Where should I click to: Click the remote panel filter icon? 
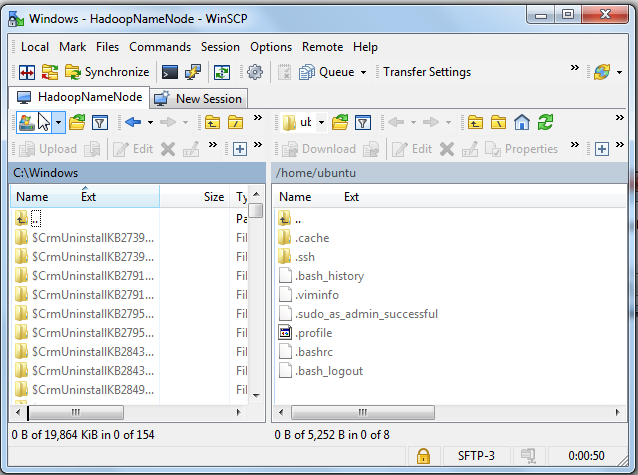pos(364,122)
